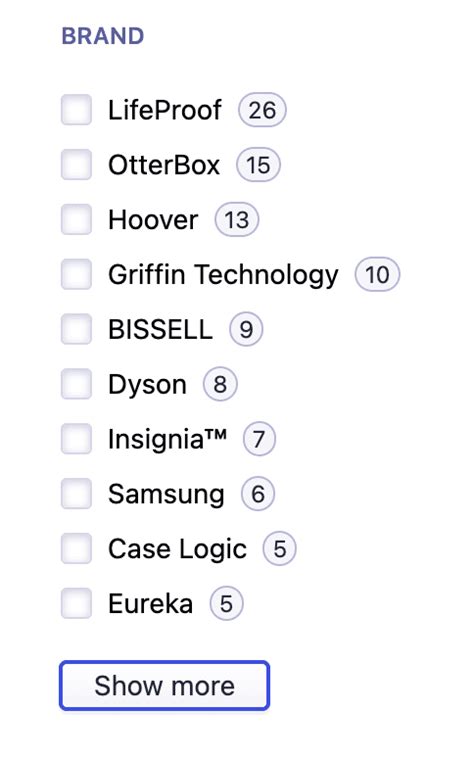The image size is (474, 758).
Task: Toggle the BISSELL brand checkbox
Action: [x=76, y=329]
